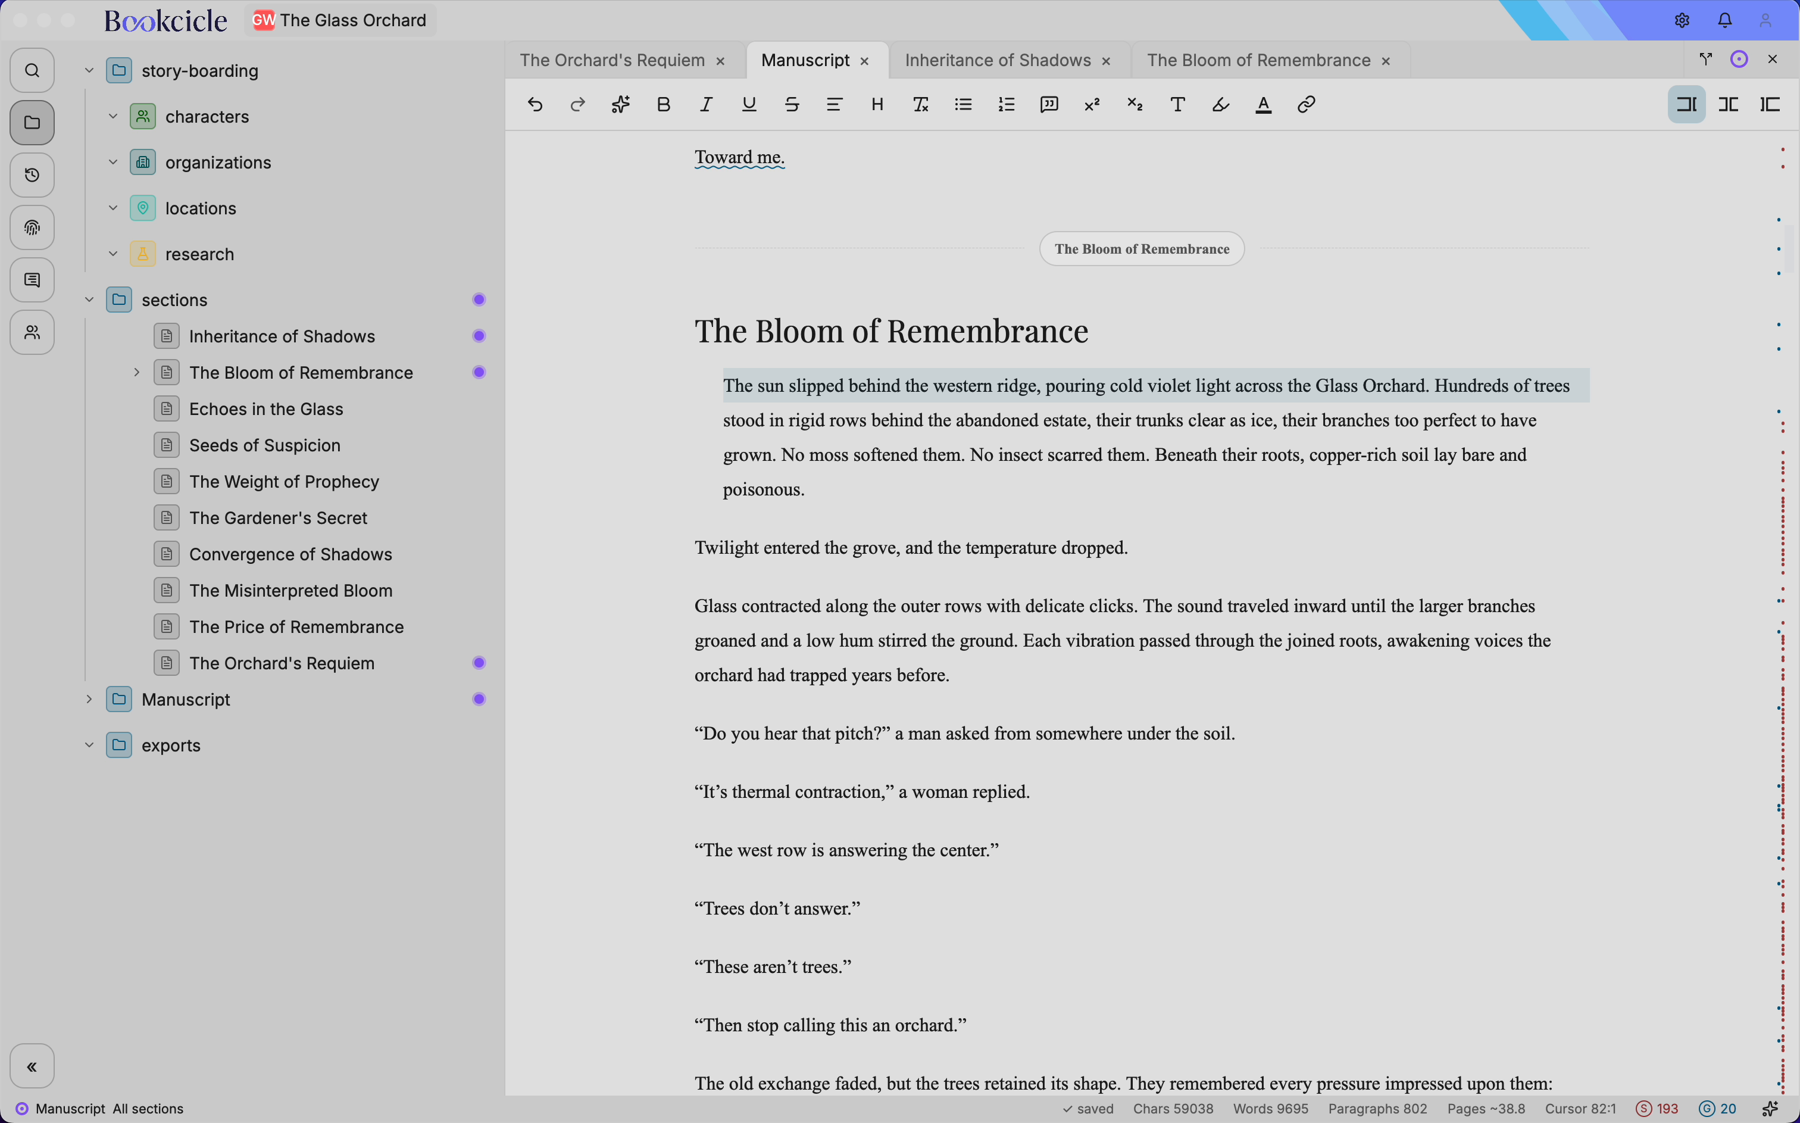The image size is (1800, 1123).
Task: Collapse the story-boarding folder
Action: click(x=89, y=71)
